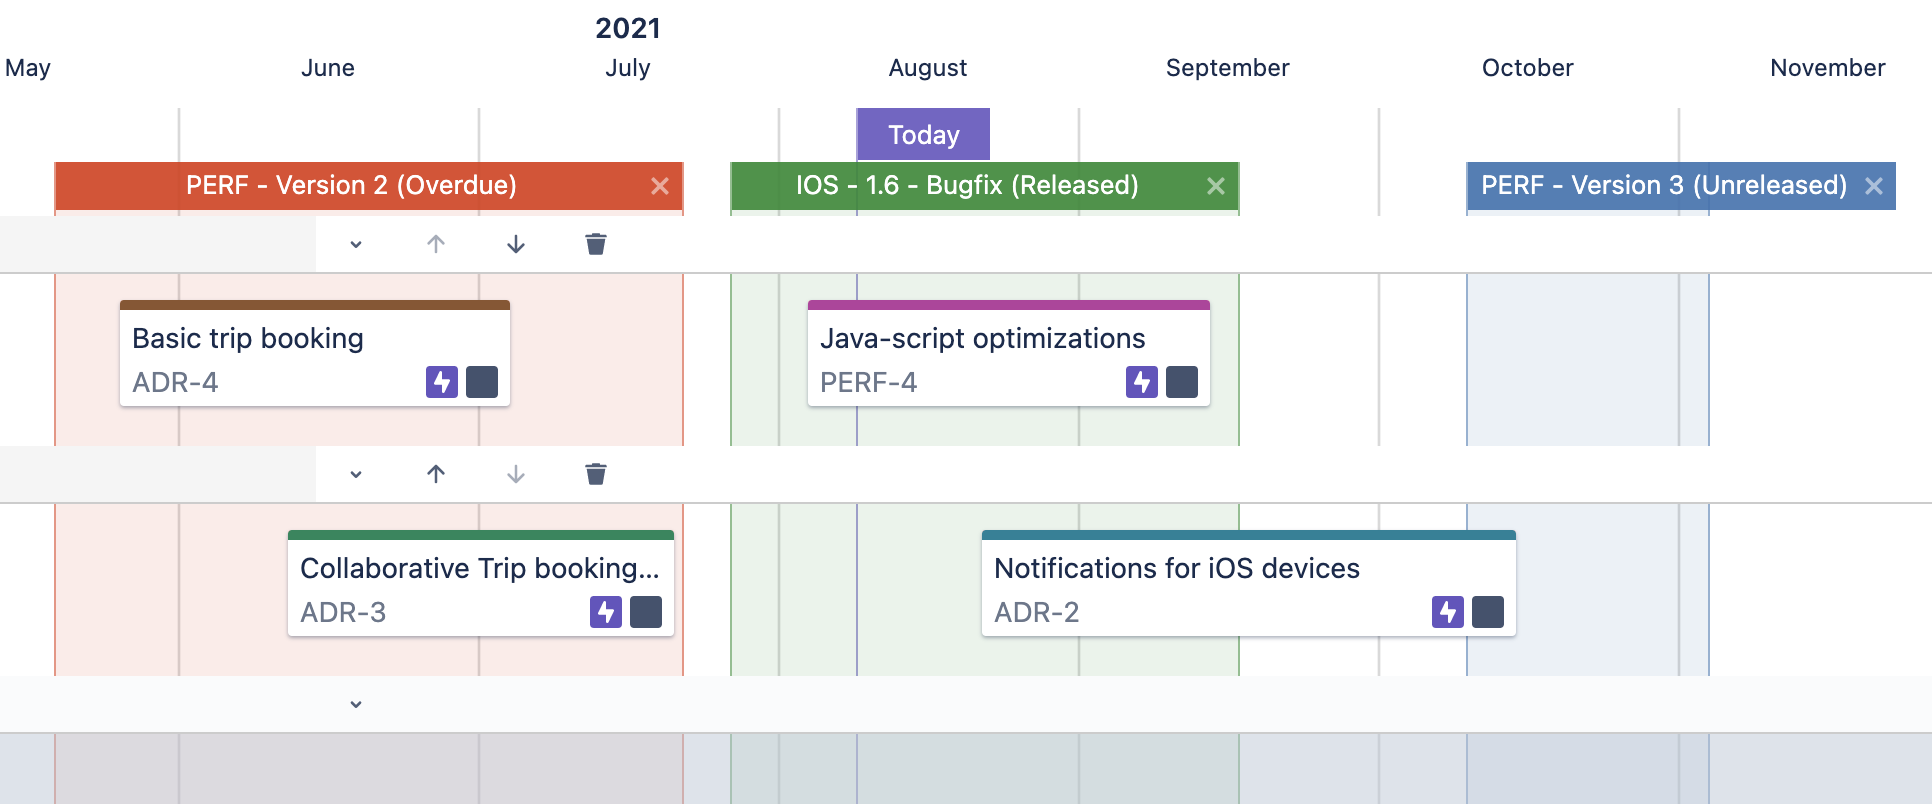Remove PERF - Version 3 (Unreleased) release
This screenshot has height=804, width=1932.
(x=1874, y=186)
